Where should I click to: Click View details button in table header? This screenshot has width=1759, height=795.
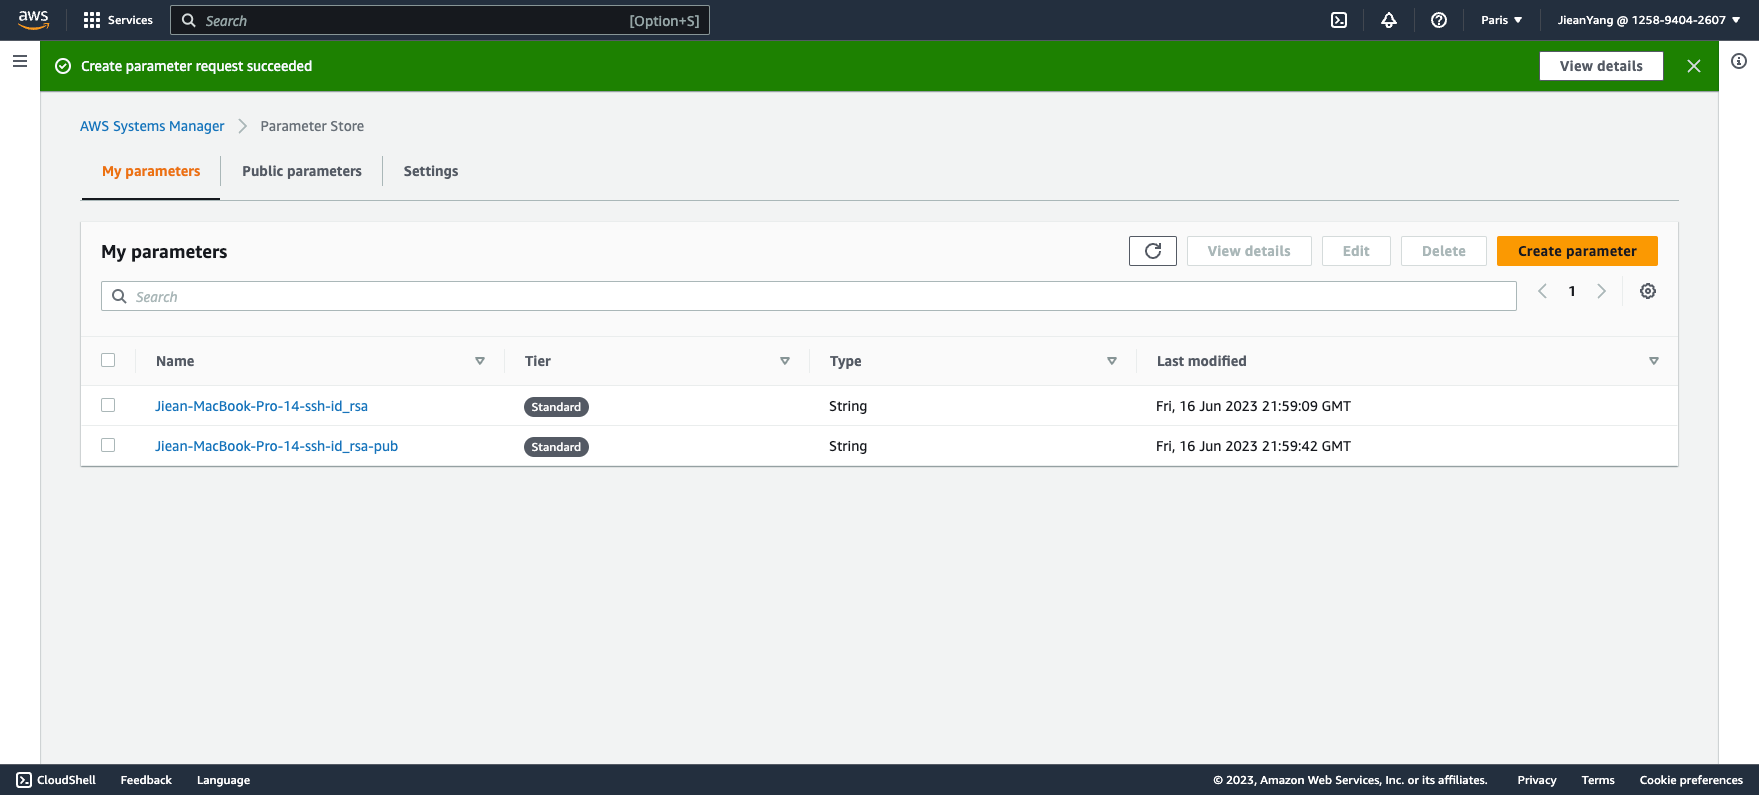click(1249, 251)
